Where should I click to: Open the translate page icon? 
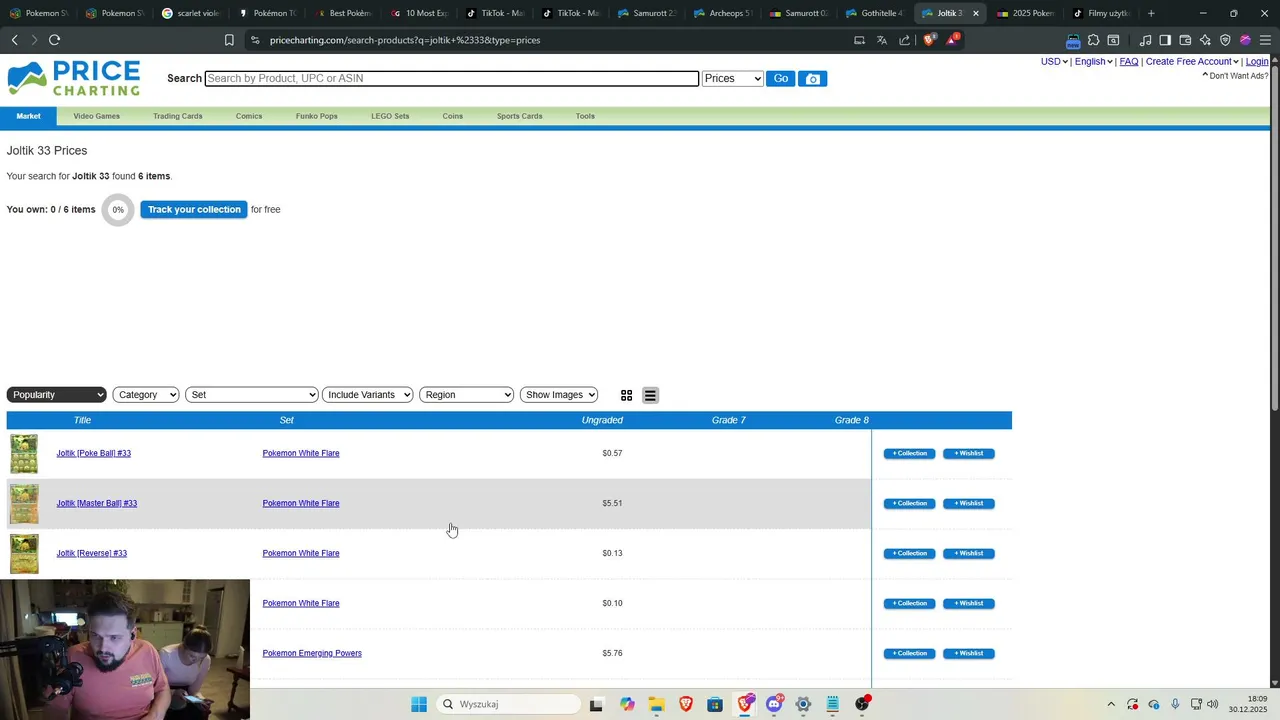[882, 40]
